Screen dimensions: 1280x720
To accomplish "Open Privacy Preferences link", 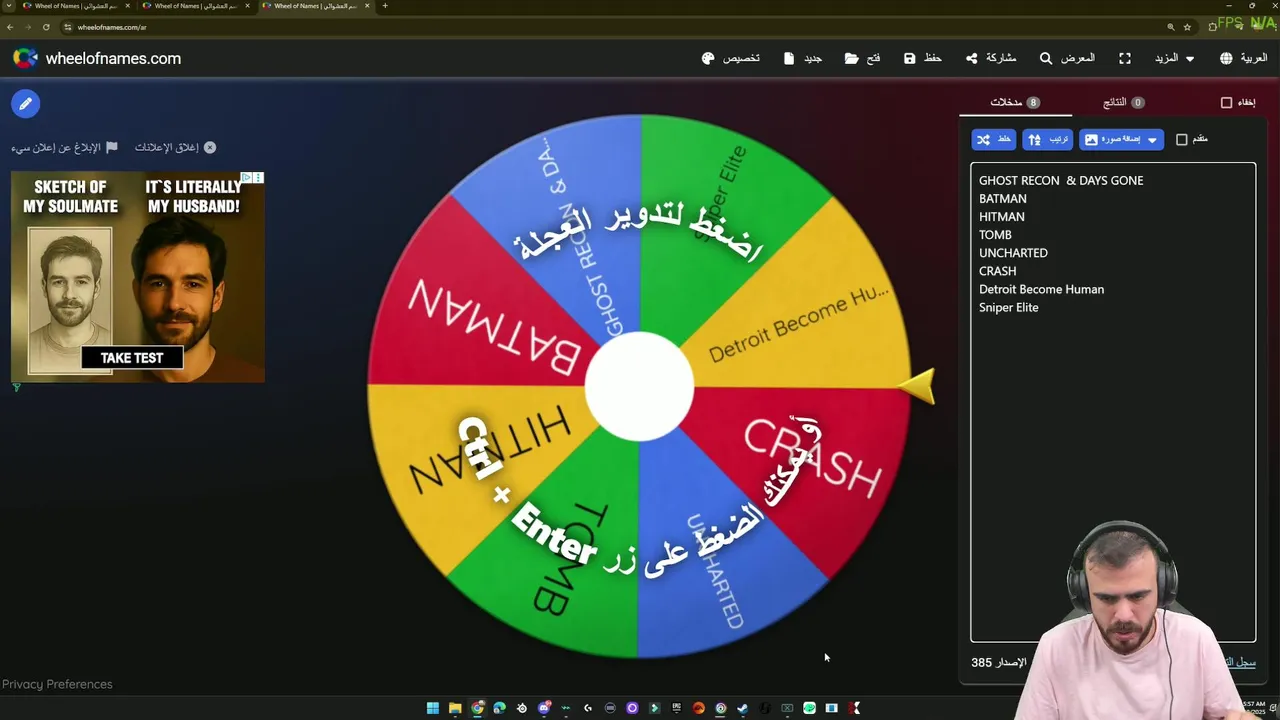I will (57, 684).
